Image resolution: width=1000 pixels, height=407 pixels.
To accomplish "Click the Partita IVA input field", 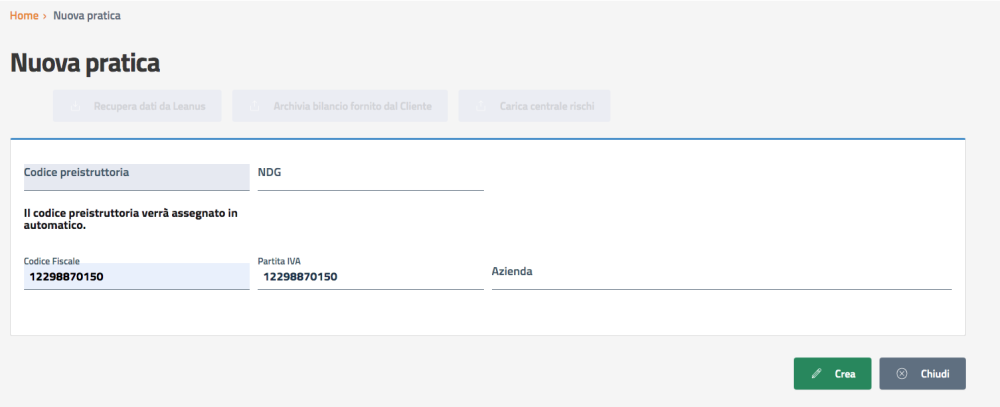I will click(370, 276).
